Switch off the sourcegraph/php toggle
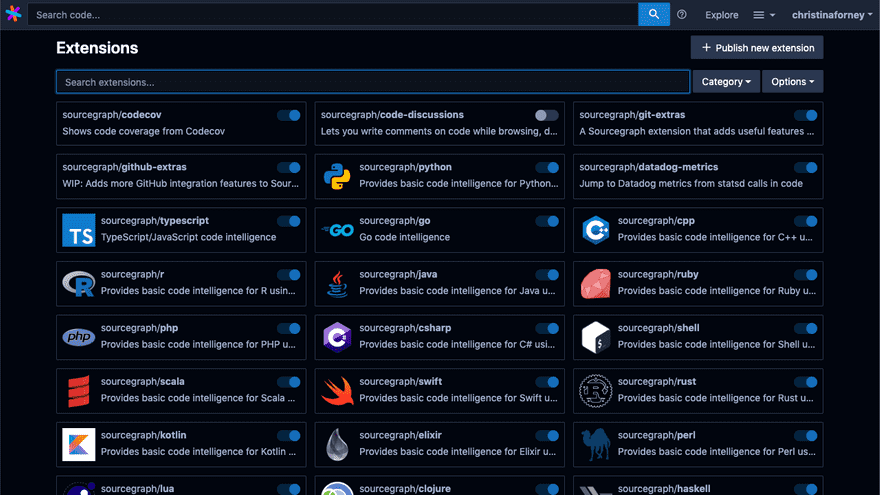Screen dimensions: 880x495 (288, 328)
